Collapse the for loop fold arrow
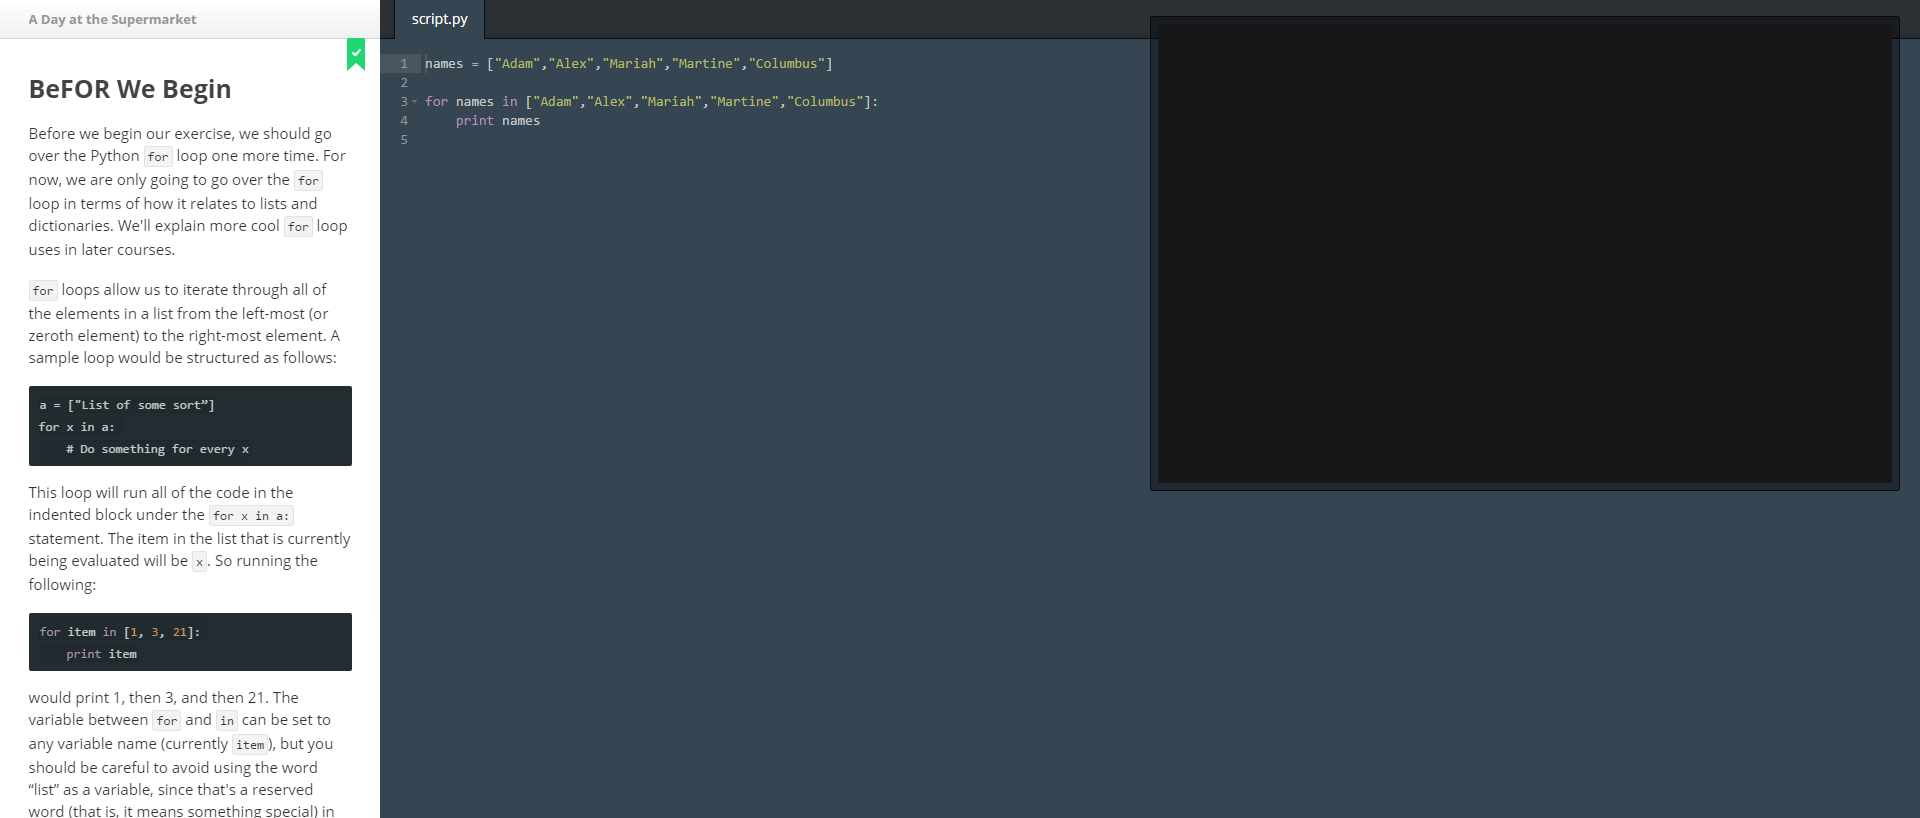The width and height of the screenshot is (1920, 818). 415,102
